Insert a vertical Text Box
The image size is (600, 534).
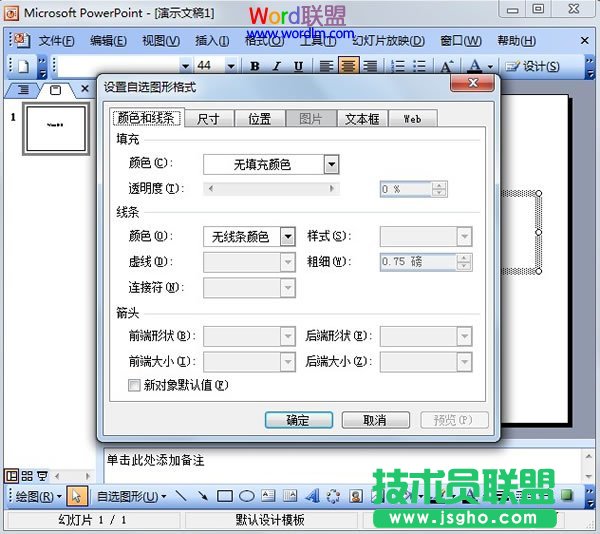coord(290,496)
